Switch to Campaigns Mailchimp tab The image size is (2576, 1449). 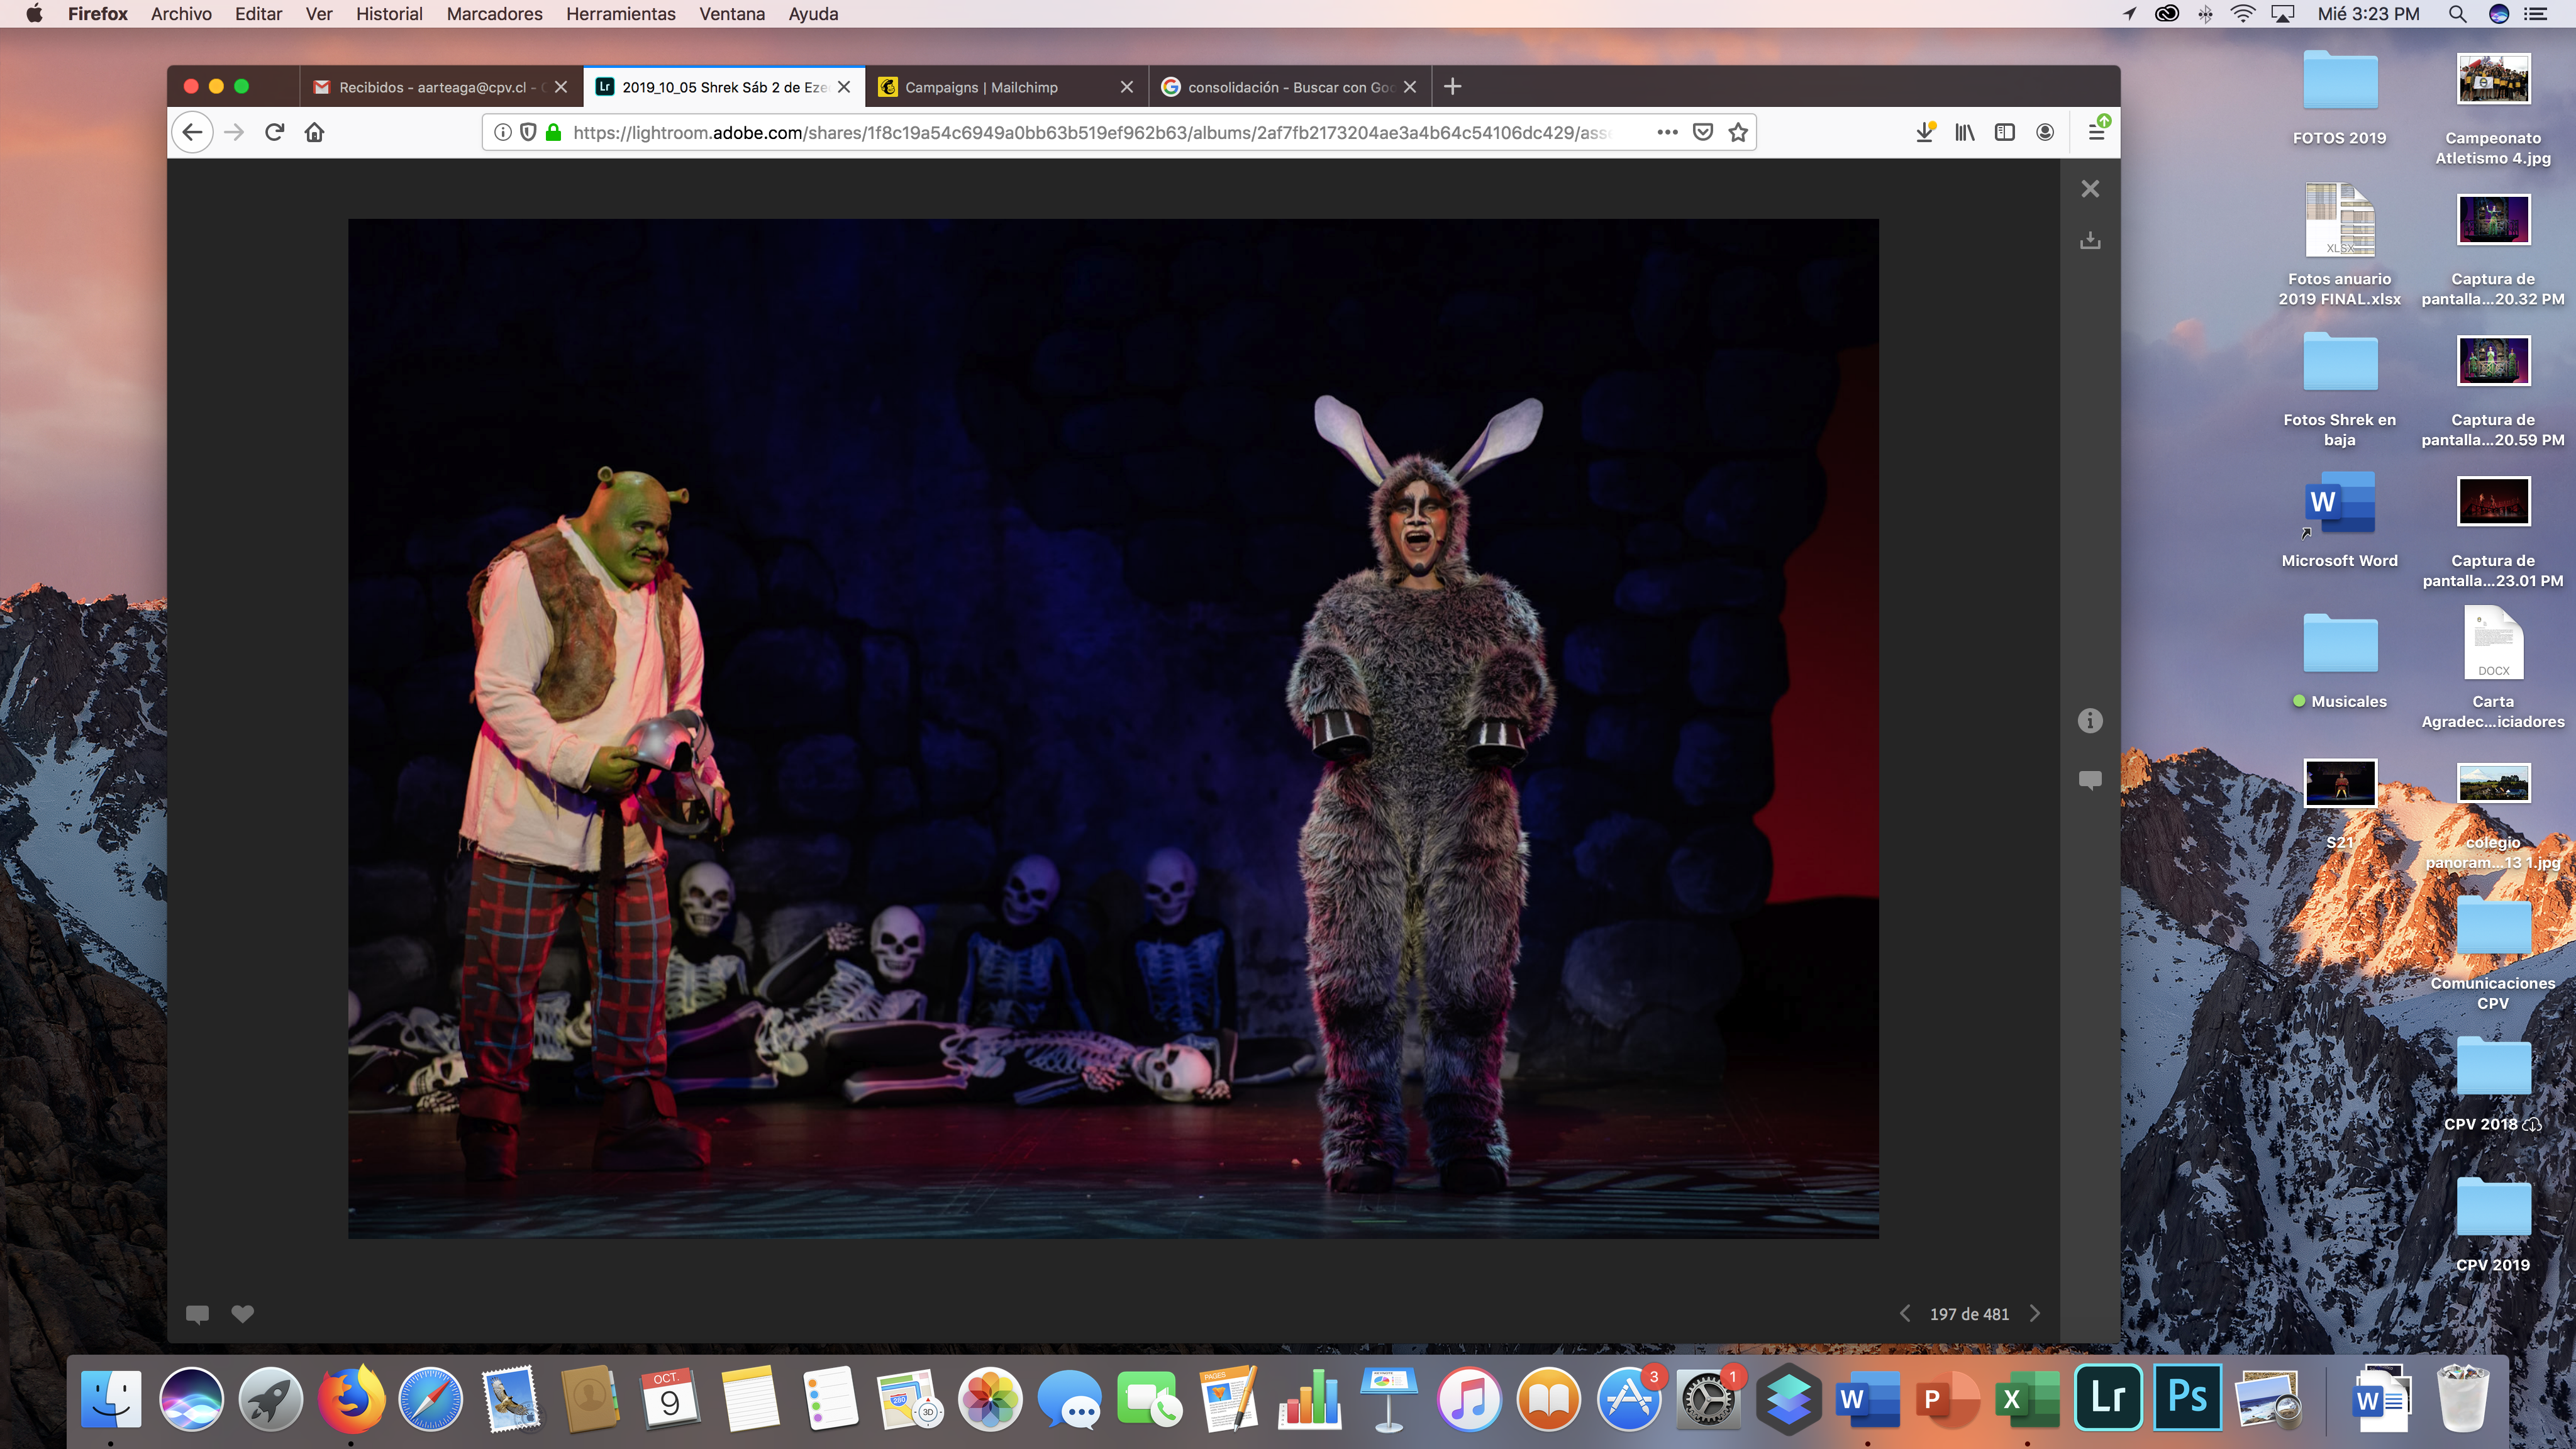pos(1007,87)
